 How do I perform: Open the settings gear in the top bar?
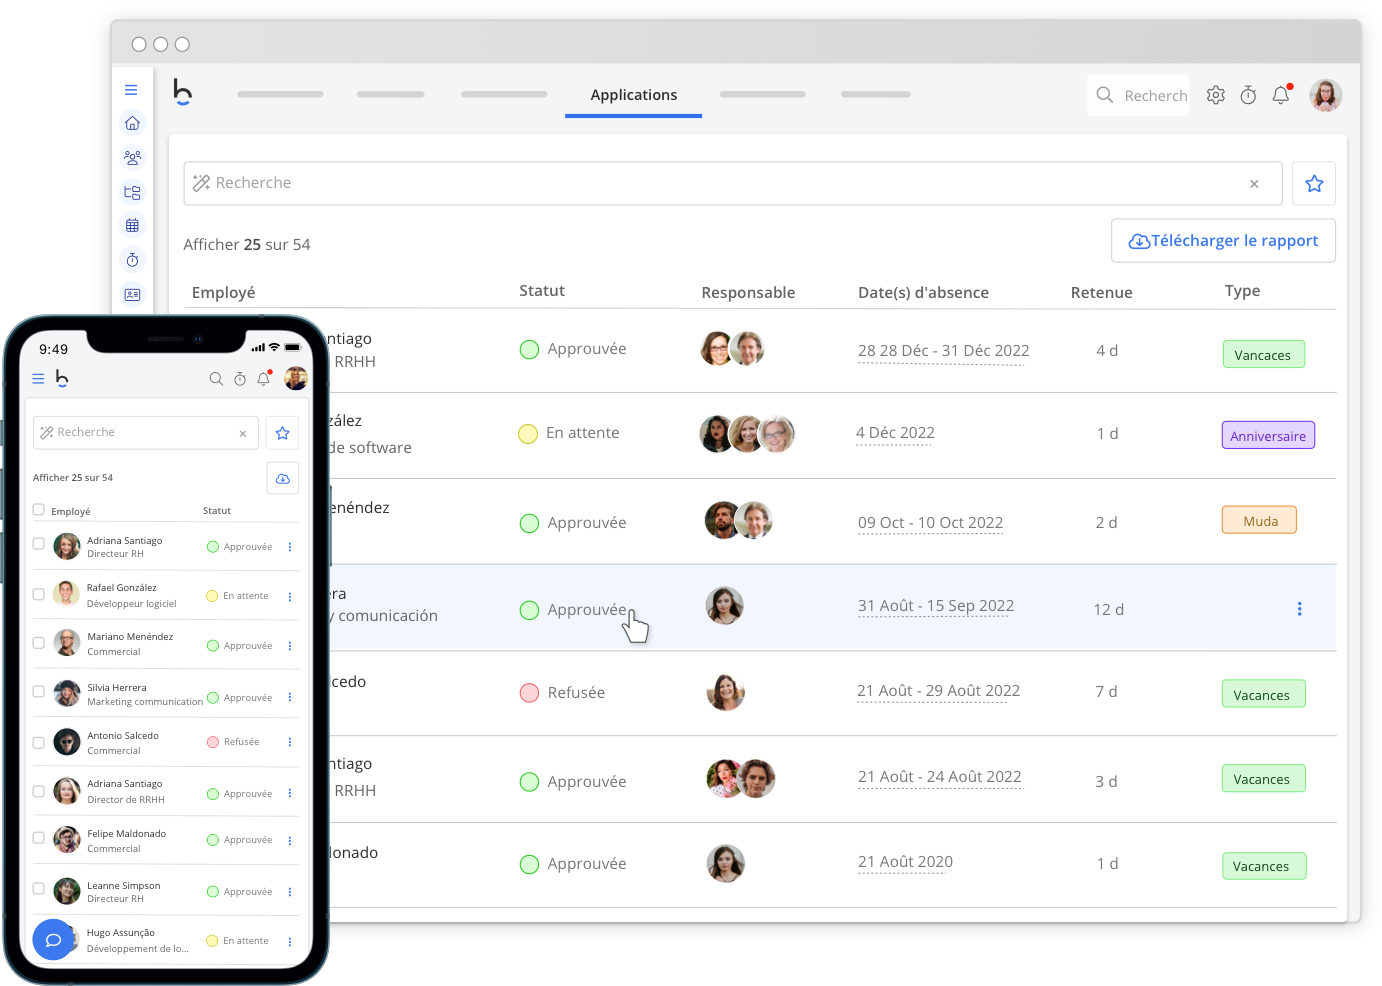coord(1215,95)
